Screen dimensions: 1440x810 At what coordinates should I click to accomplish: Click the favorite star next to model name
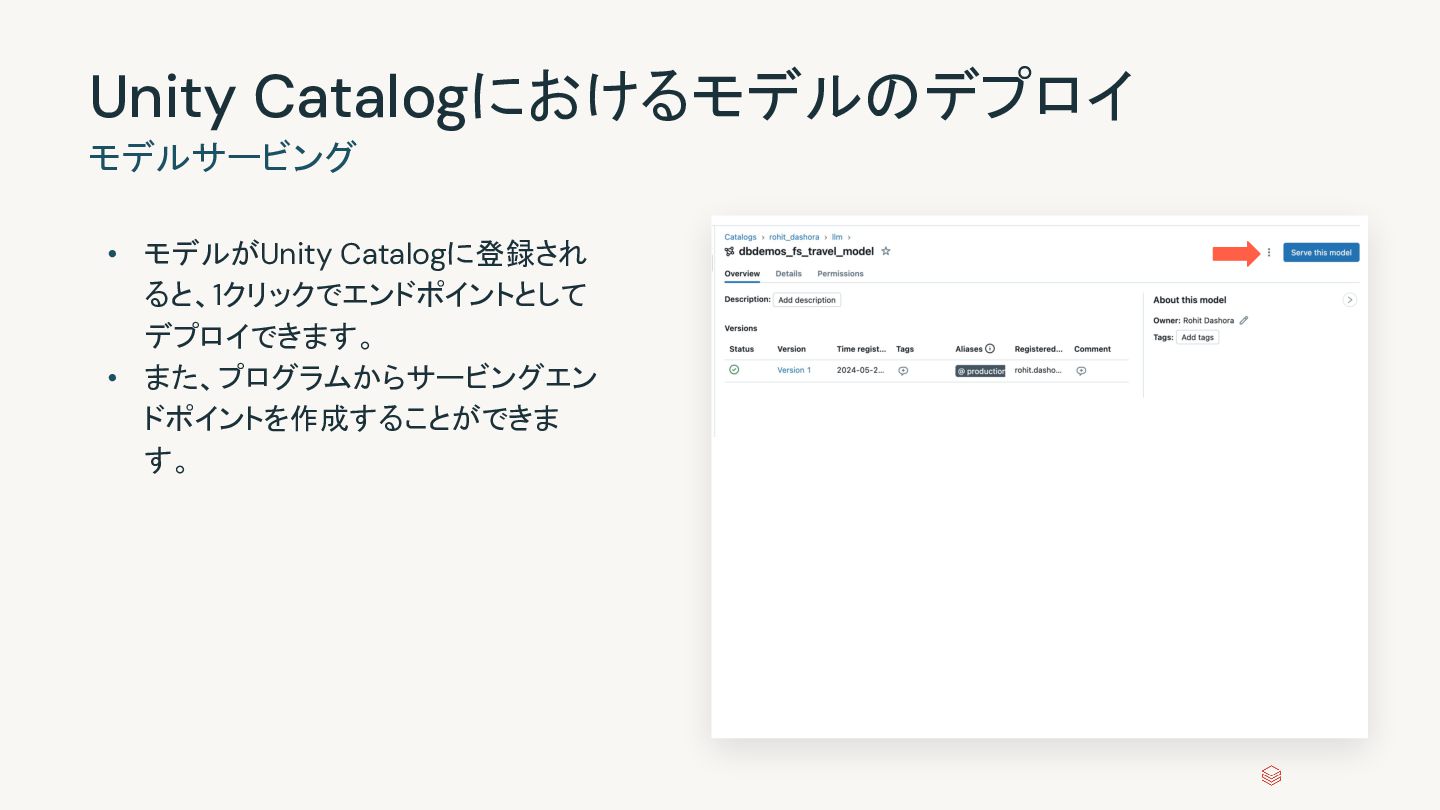pyautogui.click(x=886, y=251)
